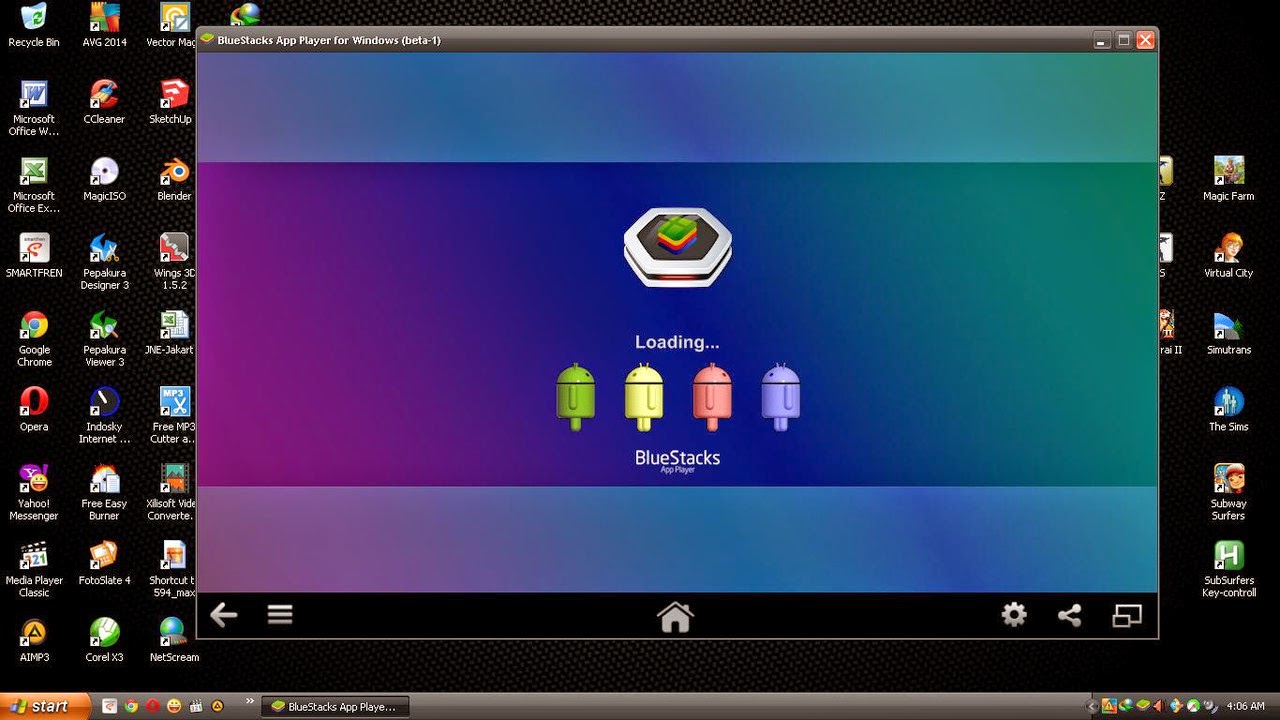
Task: Open Microsoft Office Word shortcut
Action: click(34, 108)
